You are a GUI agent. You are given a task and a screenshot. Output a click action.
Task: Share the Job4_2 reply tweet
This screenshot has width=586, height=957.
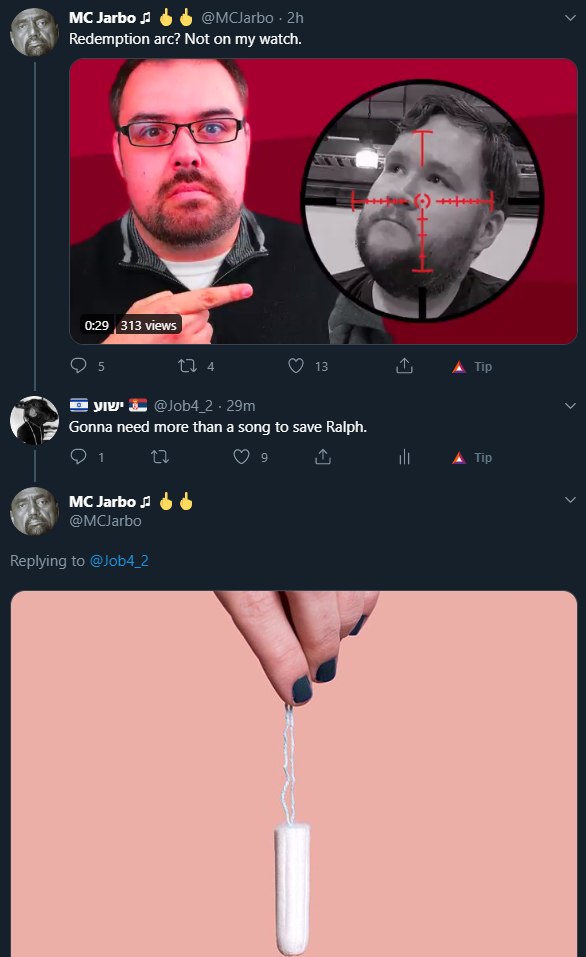click(323, 457)
